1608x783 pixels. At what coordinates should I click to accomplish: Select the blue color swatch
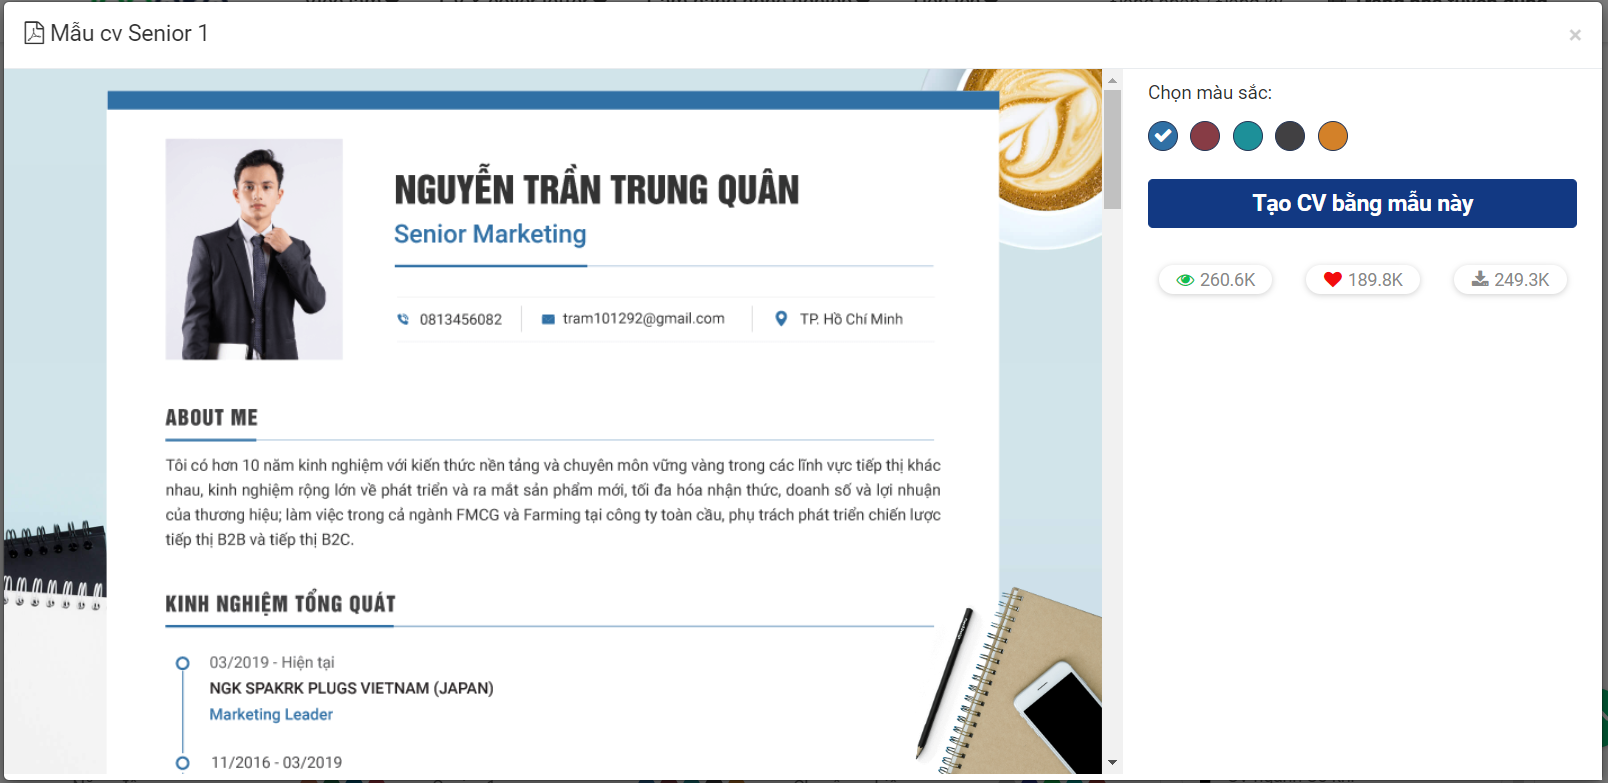(1163, 136)
